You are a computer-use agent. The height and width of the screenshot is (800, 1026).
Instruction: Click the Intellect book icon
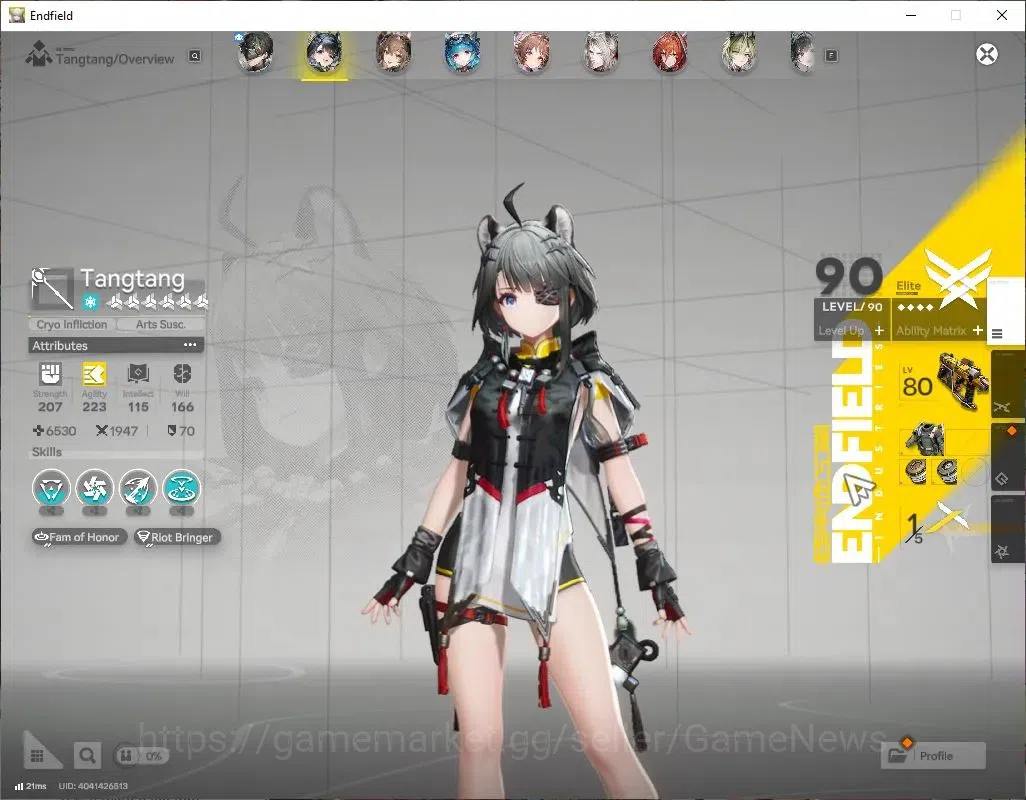coord(138,374)
